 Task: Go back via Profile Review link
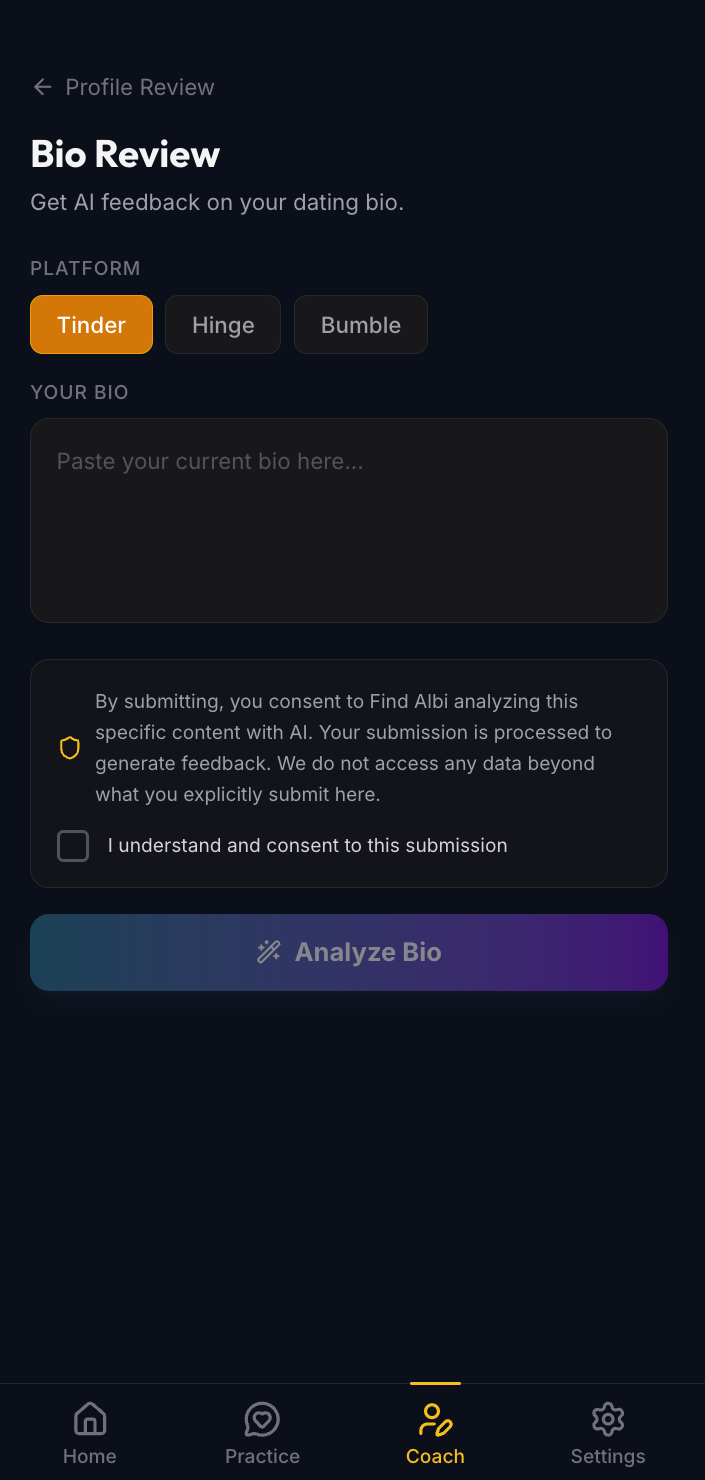pos(139,87)
